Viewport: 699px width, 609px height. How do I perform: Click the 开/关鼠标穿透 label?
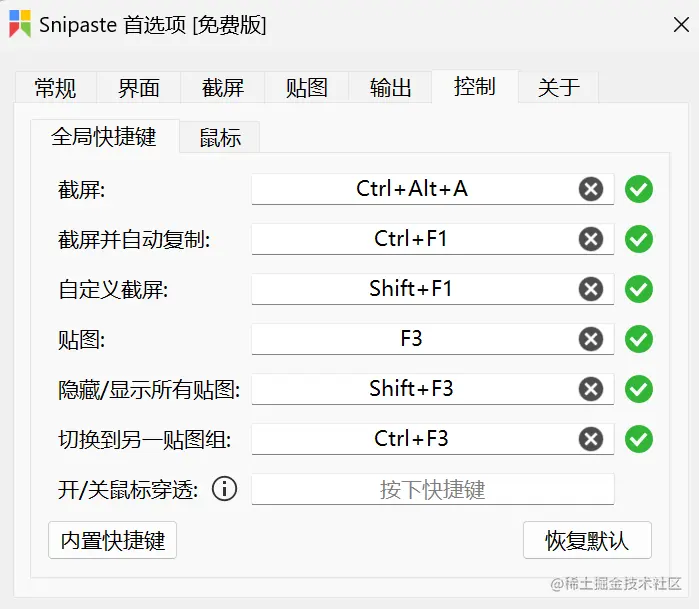click(128, 490)
